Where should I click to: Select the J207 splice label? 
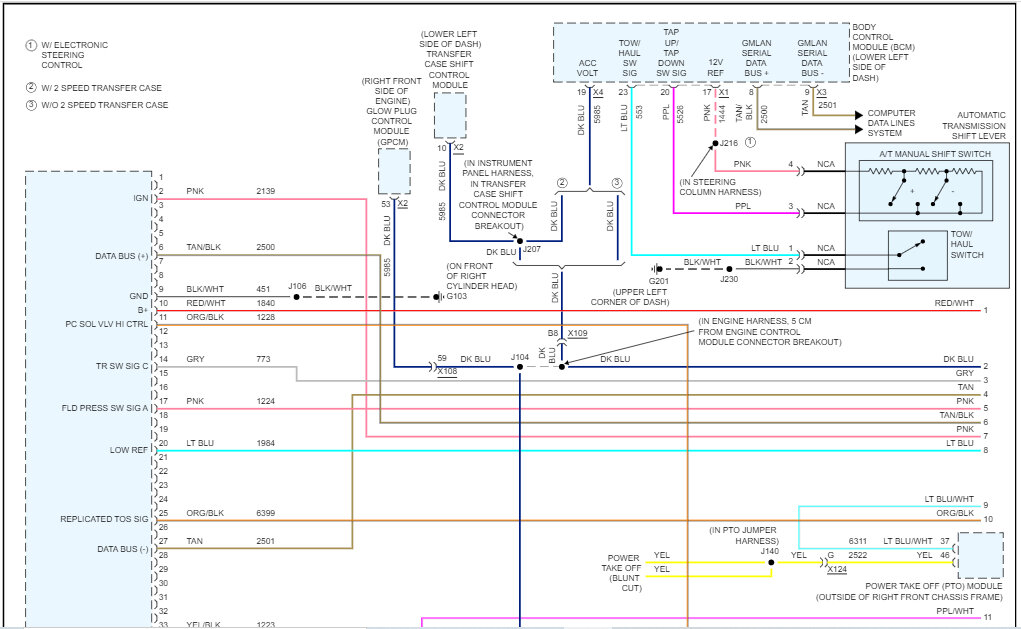tap(531, 249)
